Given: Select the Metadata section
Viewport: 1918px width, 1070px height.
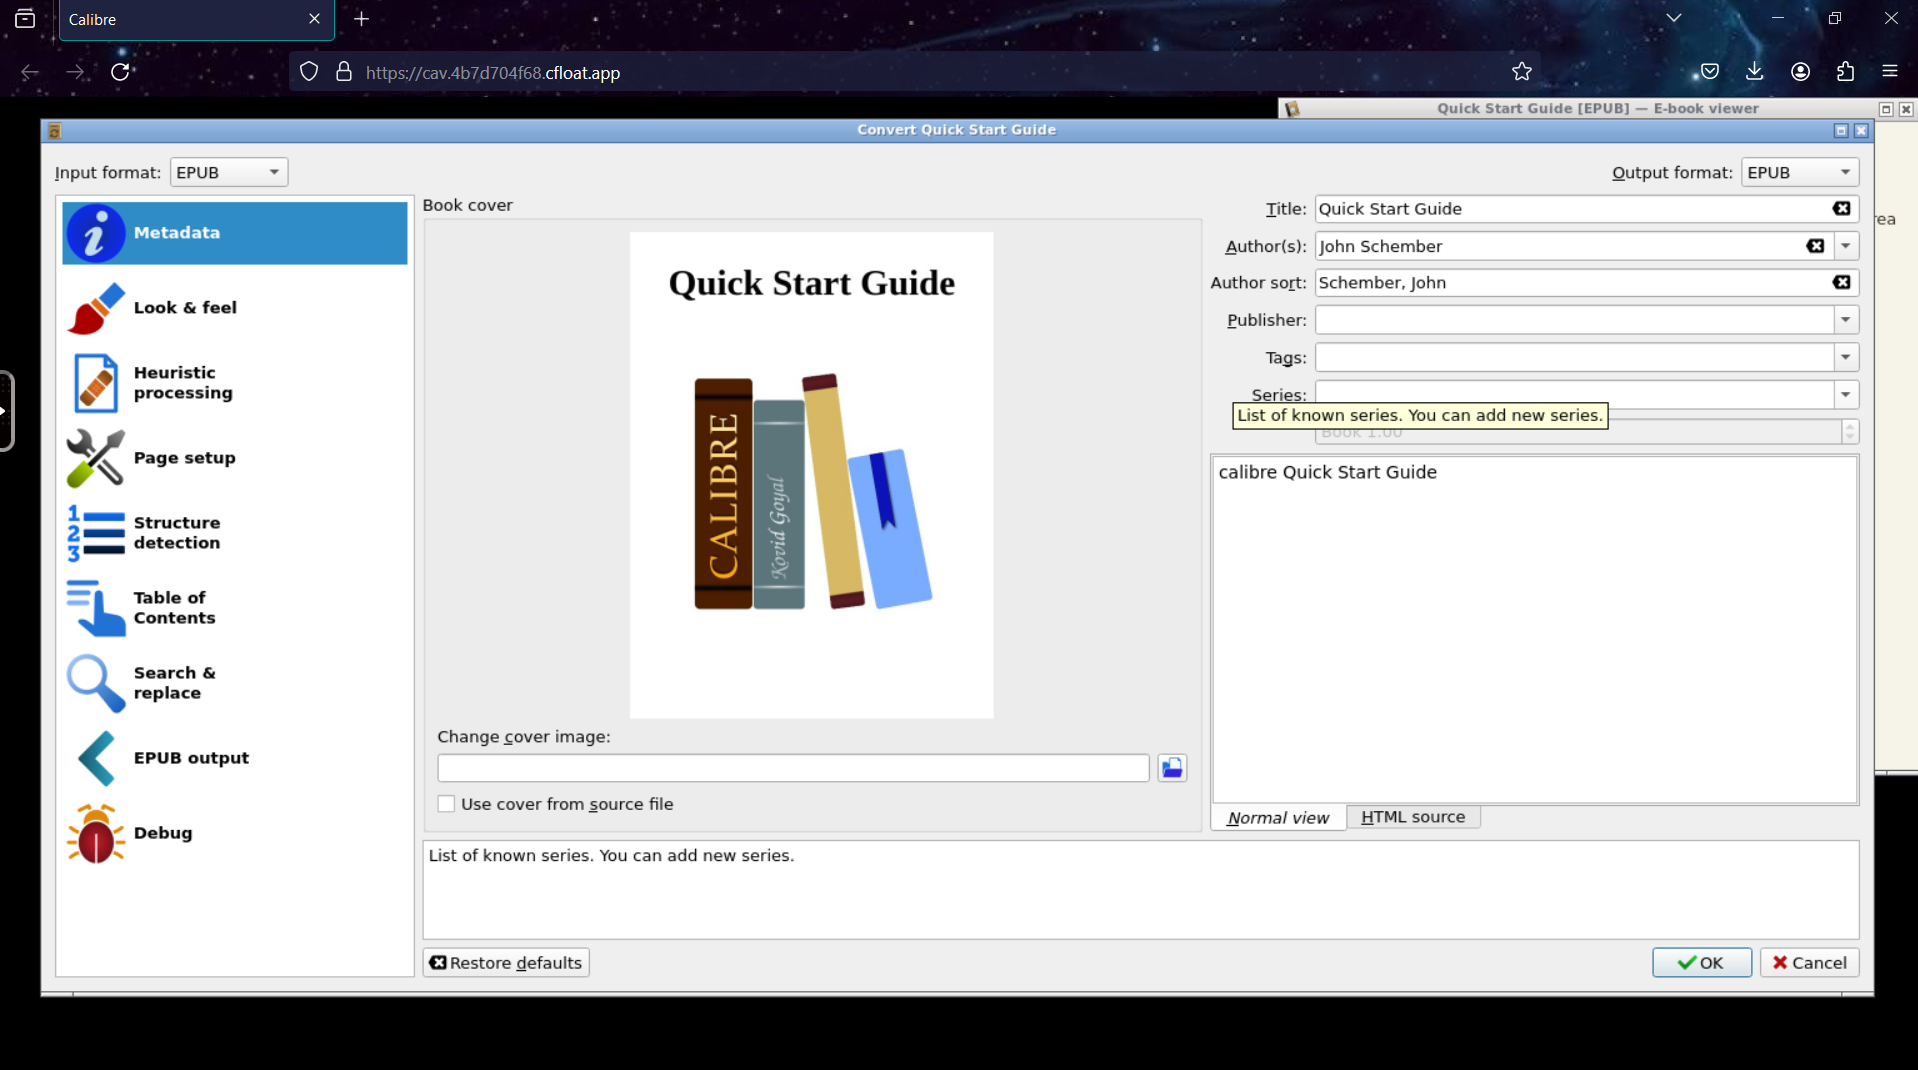Looking at the screenshot, I should coord(235,233).
